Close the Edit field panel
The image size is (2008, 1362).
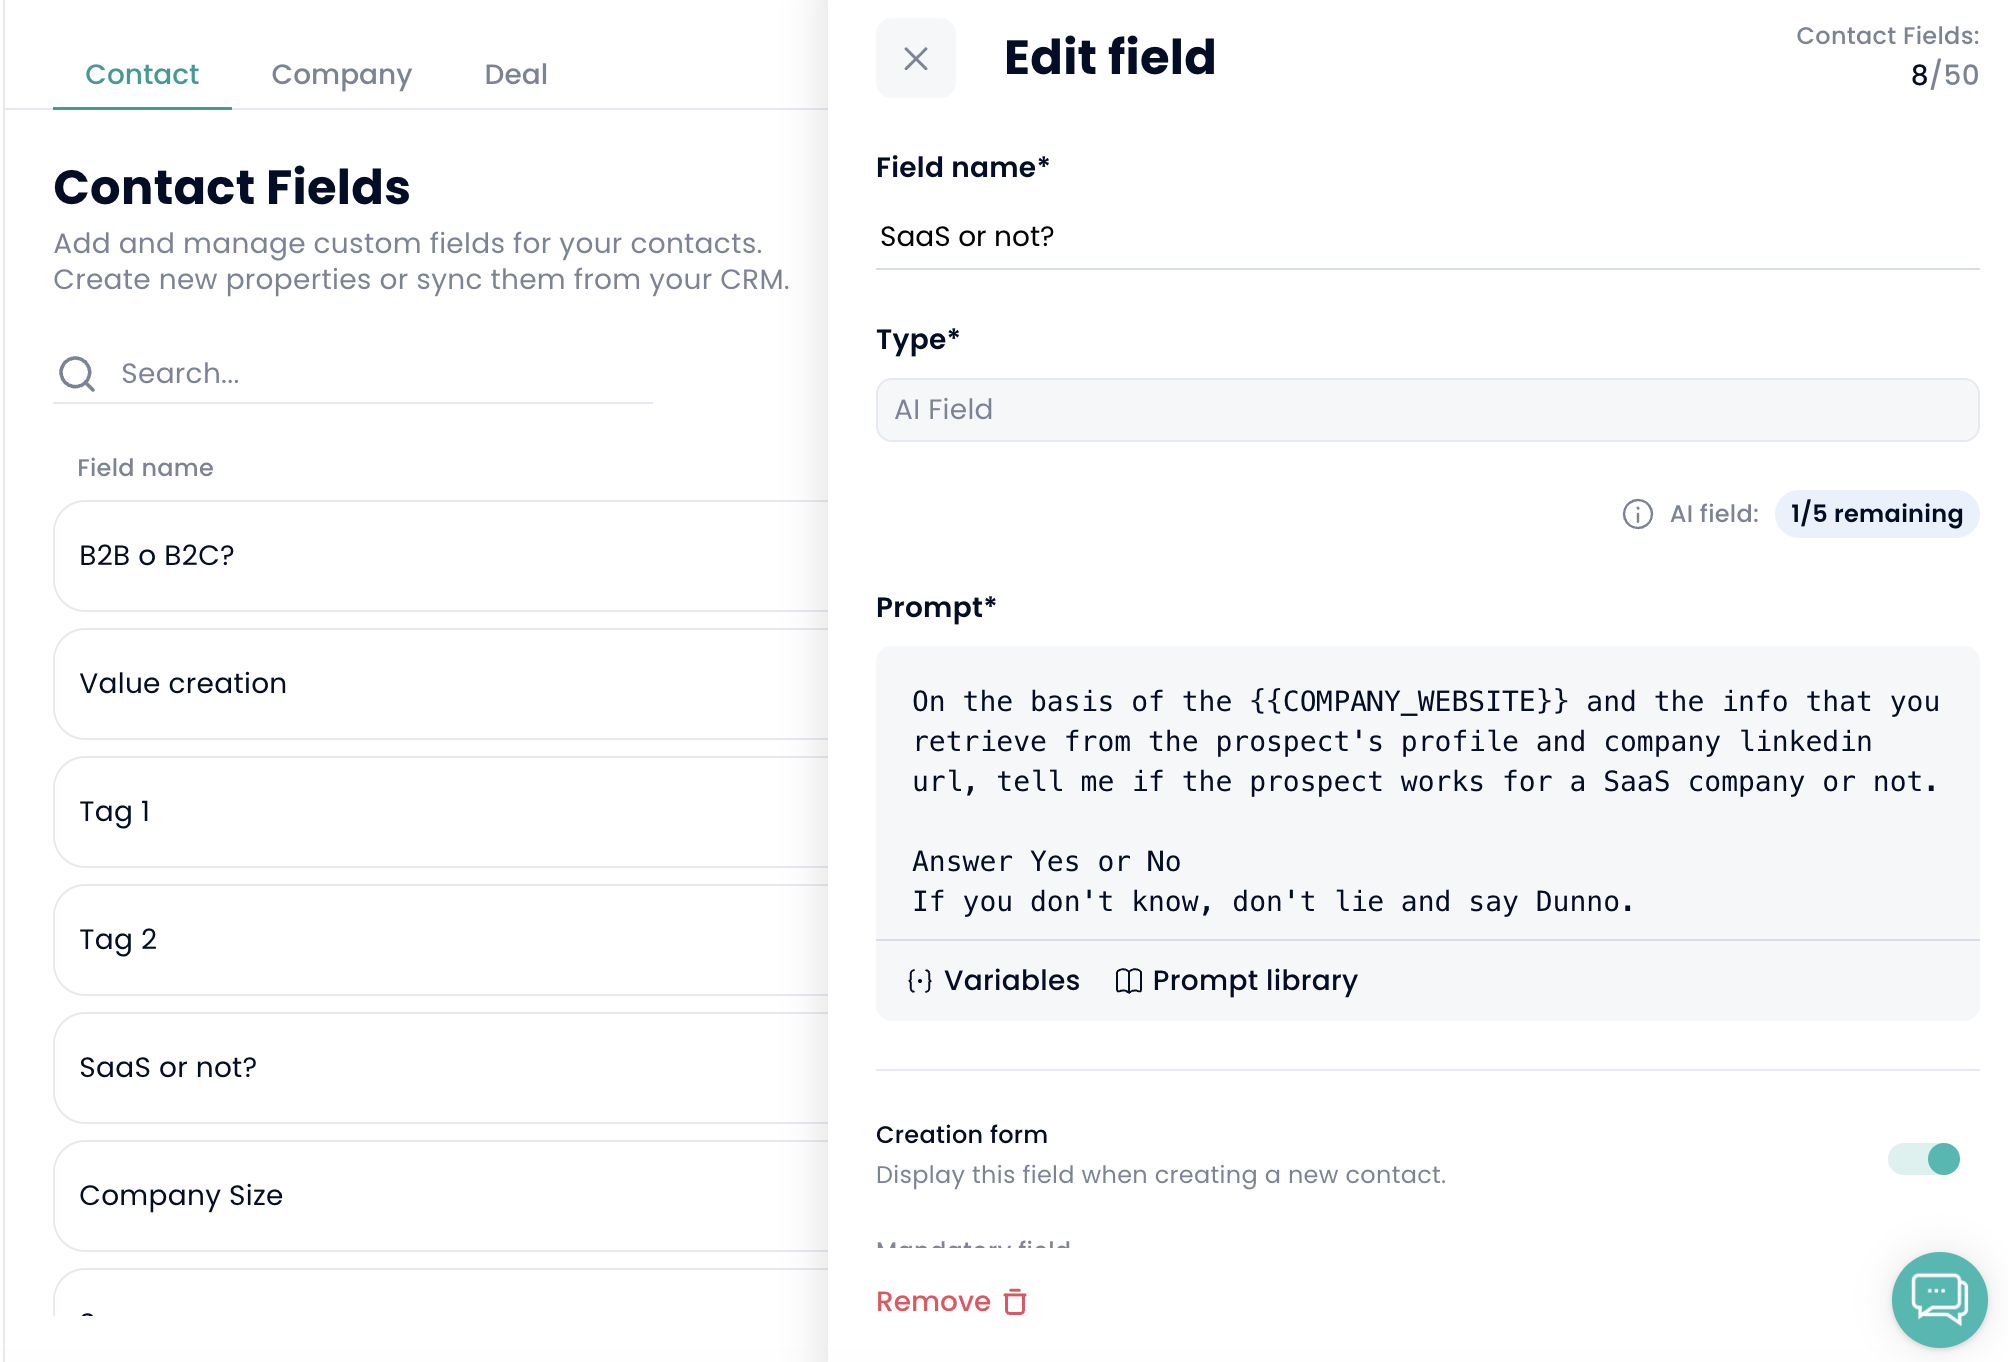[915, 58]
